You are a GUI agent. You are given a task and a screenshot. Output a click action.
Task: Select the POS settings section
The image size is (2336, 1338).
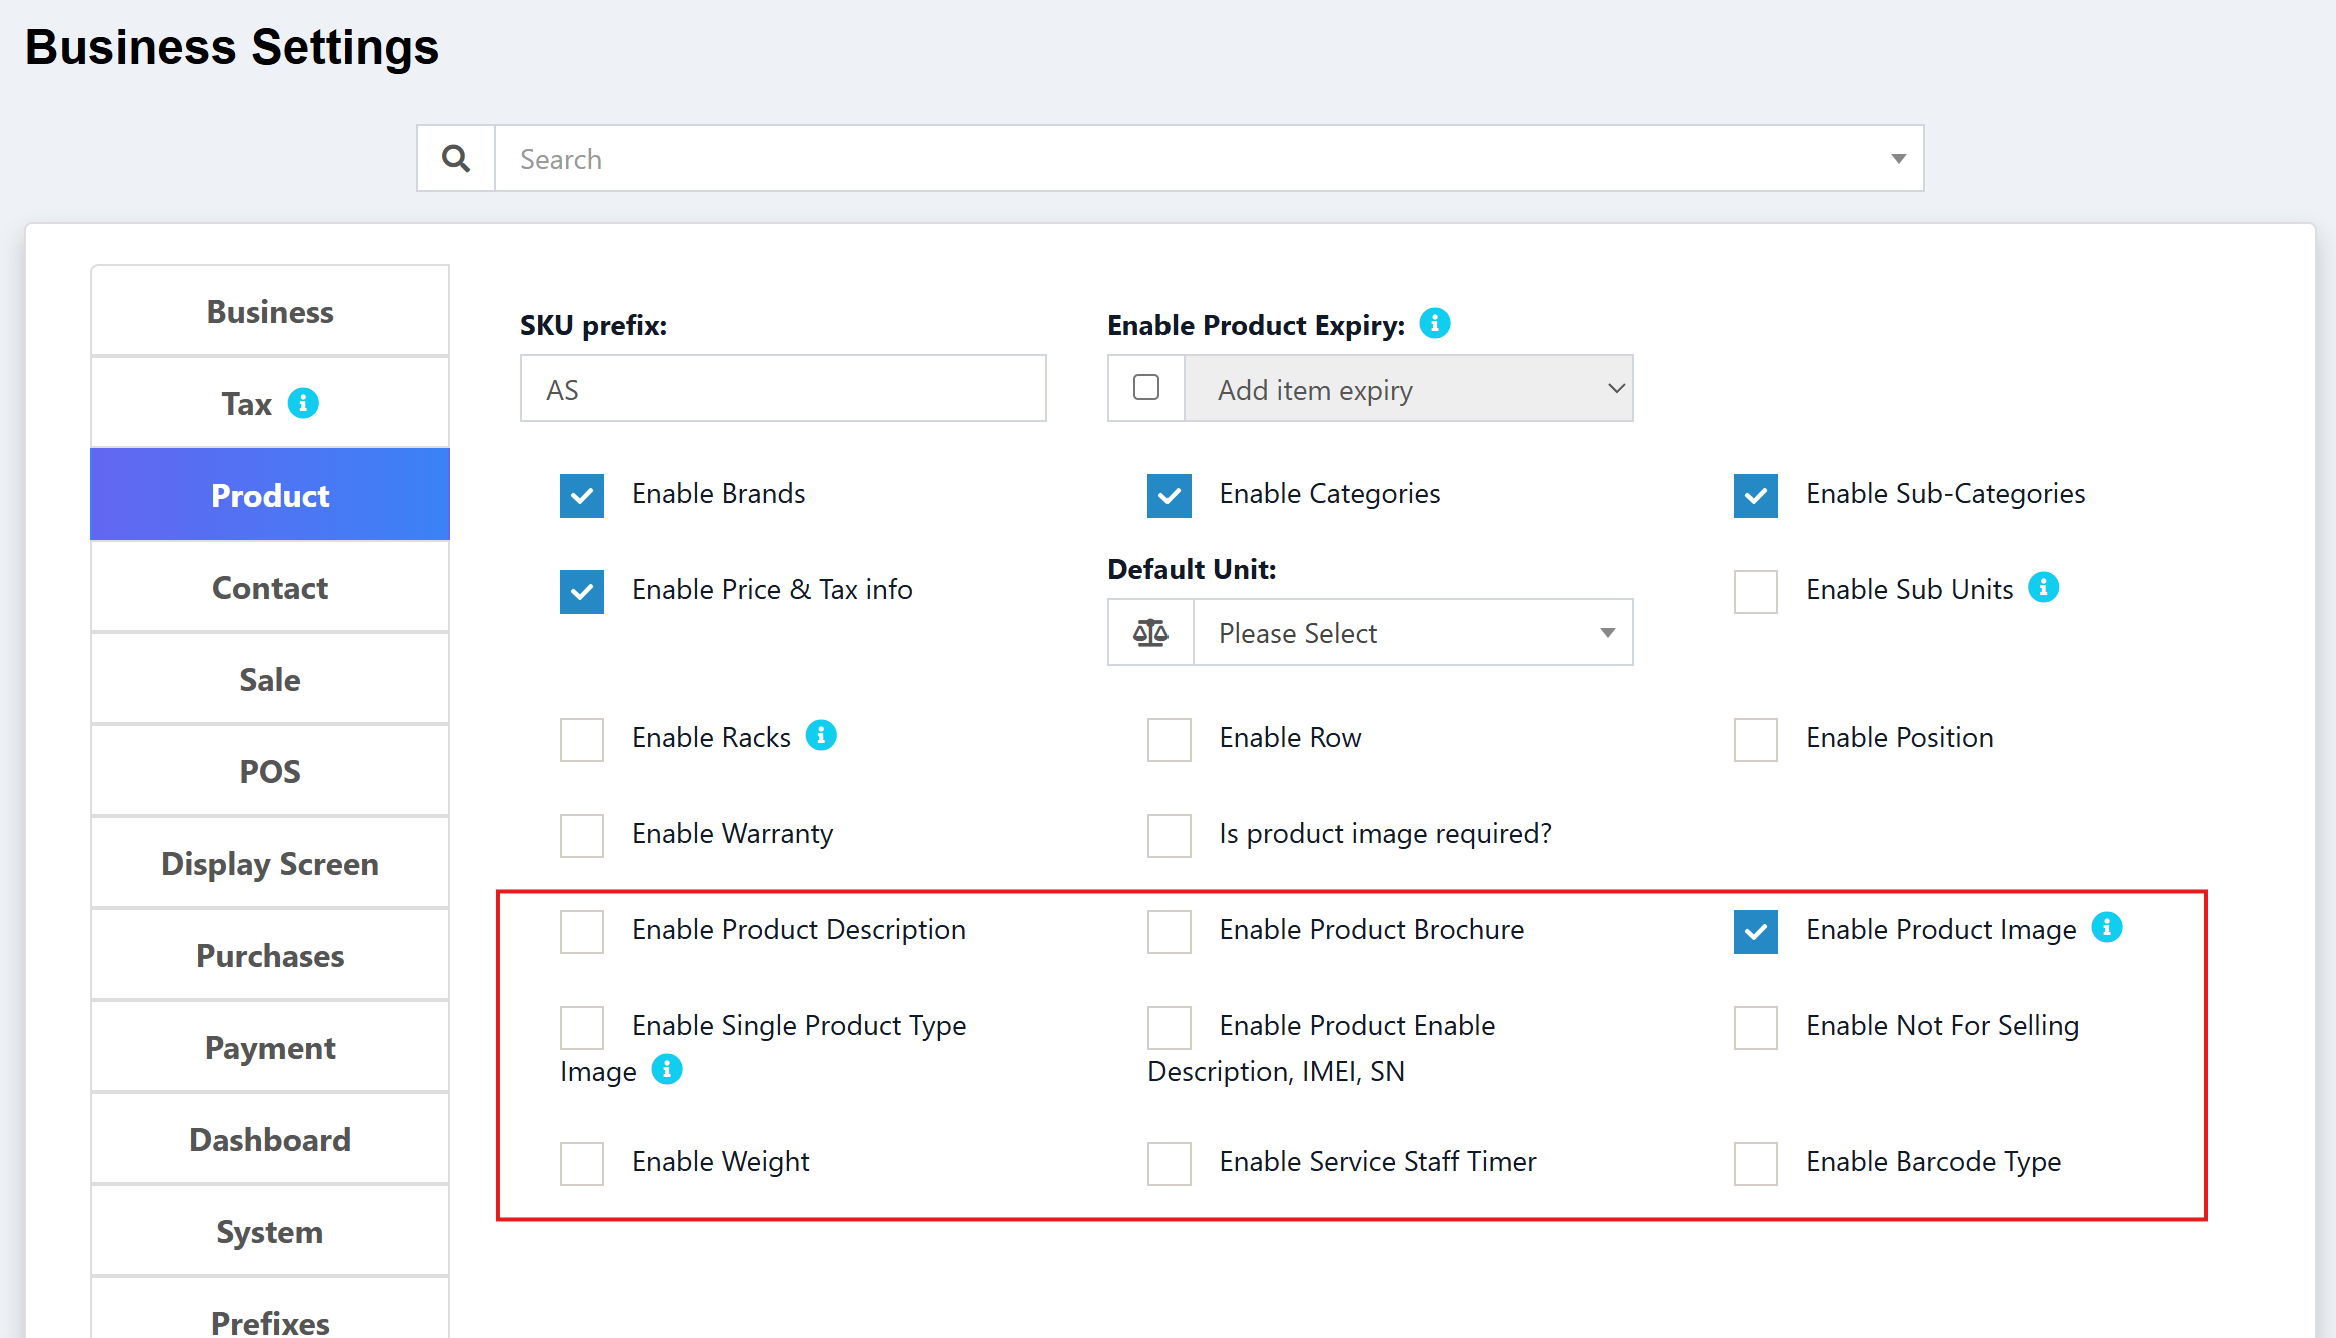pos(269,771)
